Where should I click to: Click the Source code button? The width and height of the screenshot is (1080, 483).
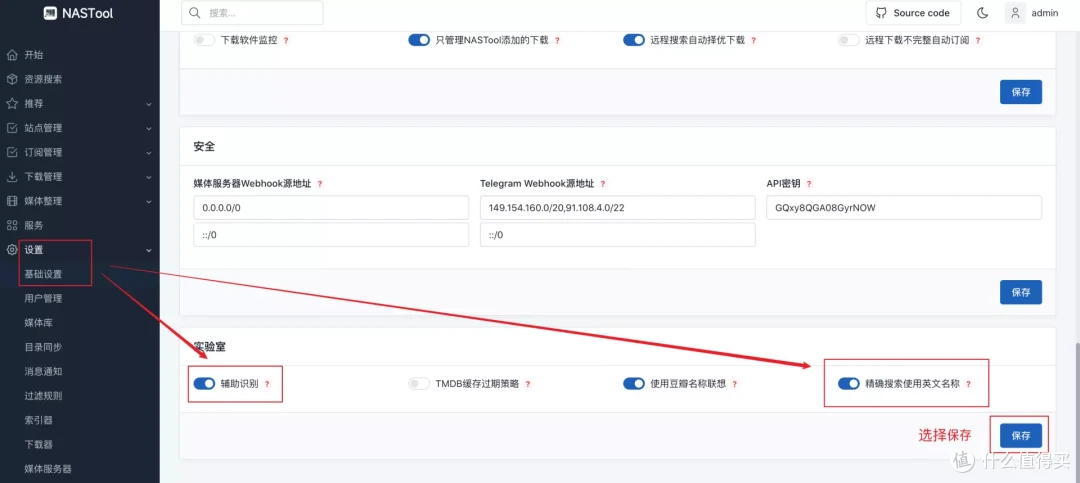pyautogui.click(x=913, y=13)
